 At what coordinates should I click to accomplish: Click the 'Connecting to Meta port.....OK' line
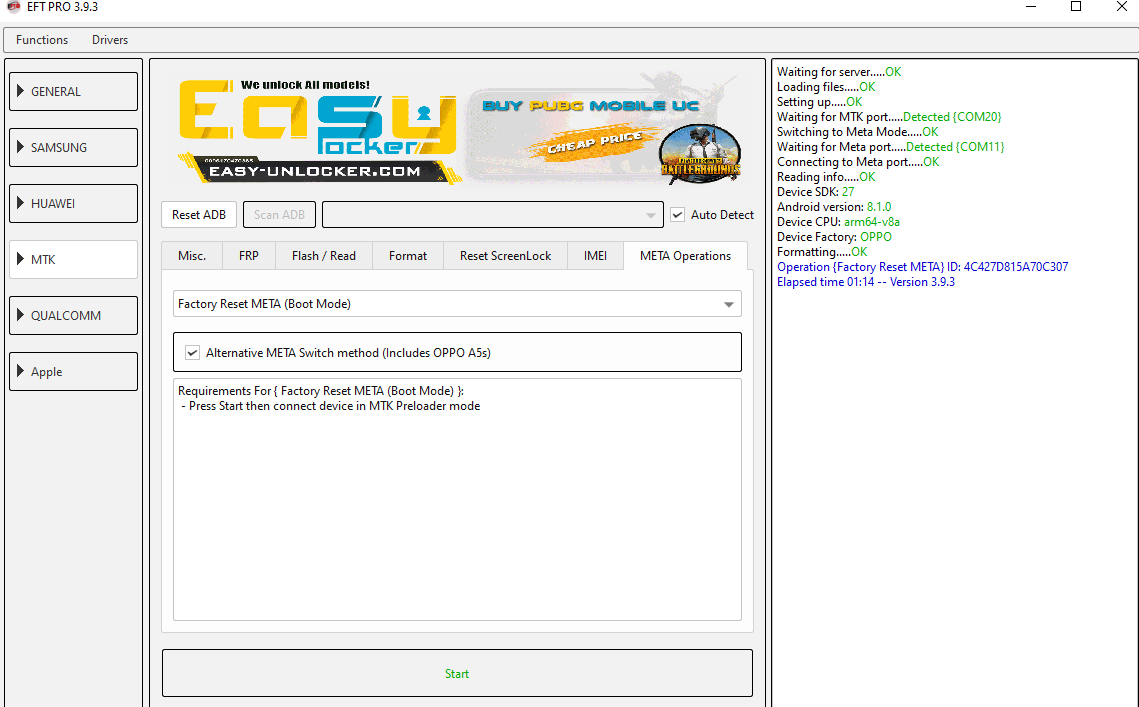pos(858,162)
